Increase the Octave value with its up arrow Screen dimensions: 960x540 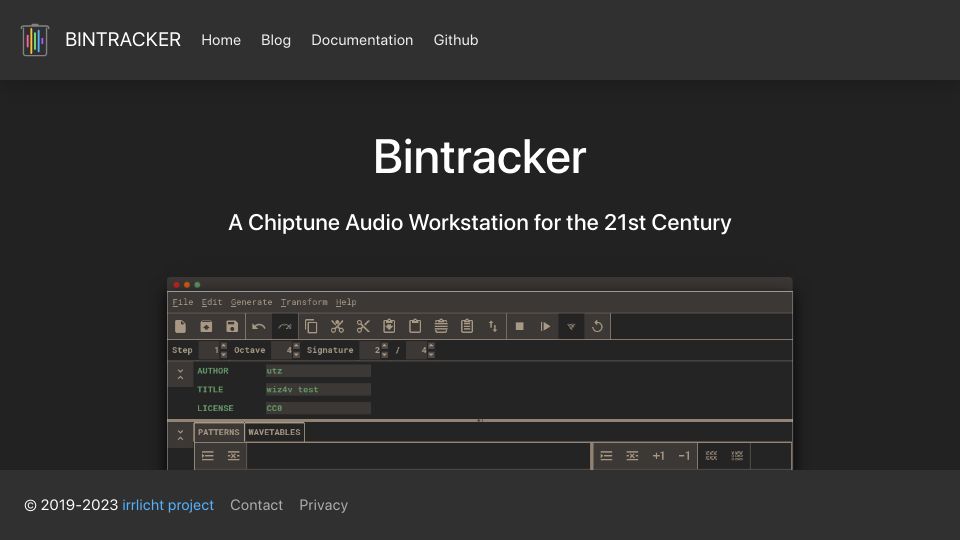tap(296, 347)
